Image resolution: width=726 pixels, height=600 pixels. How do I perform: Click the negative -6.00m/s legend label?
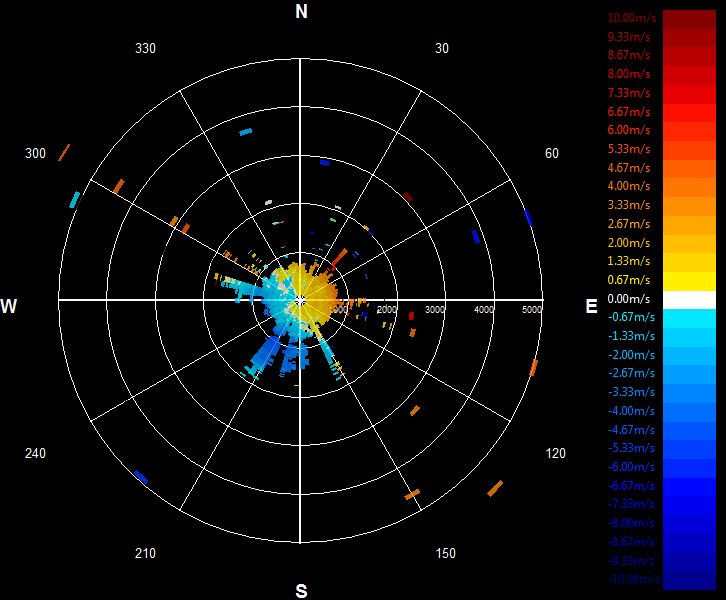tap(631, 467)
